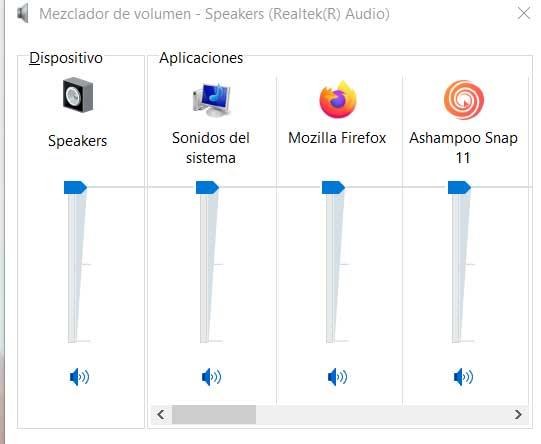This screenshot has width=541, height=444.
Task: Click the Sonidos del sistema slider handle
Action: click(x=207, y=187)
